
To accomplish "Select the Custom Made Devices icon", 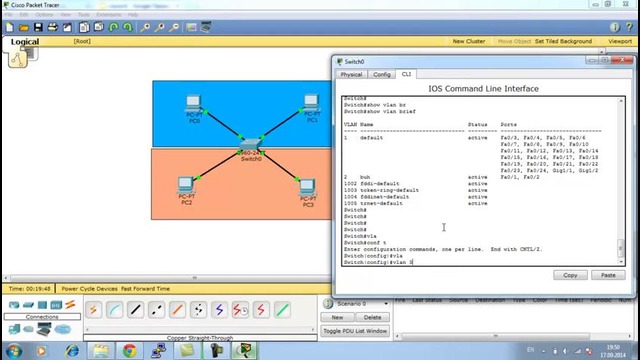I will [x=44, y=329].
